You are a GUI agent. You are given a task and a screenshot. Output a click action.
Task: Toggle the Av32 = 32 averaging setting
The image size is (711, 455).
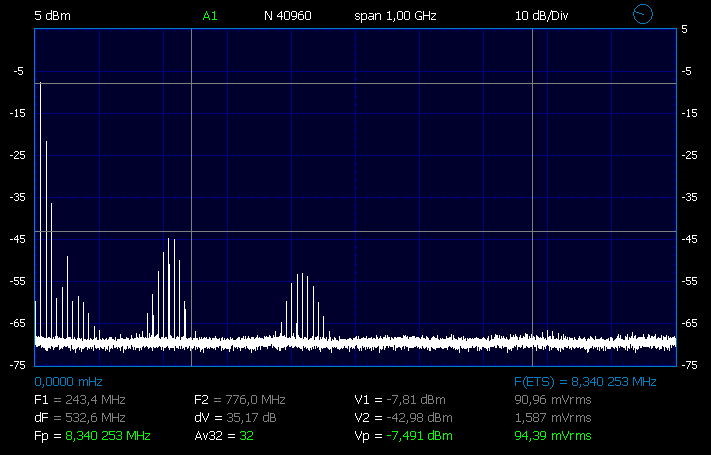[225, 436]
